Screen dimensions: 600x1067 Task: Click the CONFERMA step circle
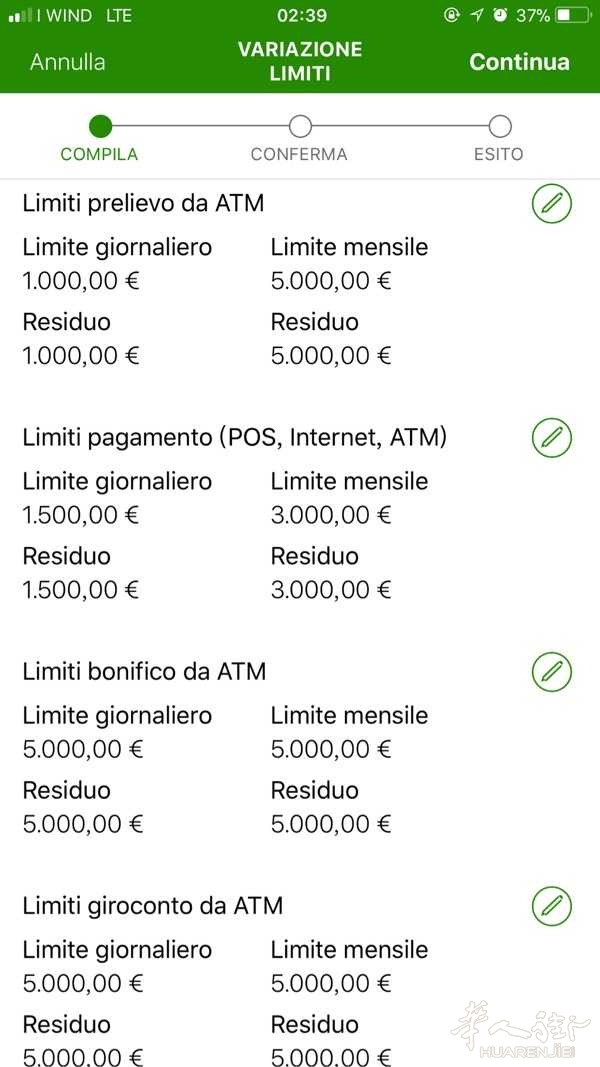pos(300,128)
